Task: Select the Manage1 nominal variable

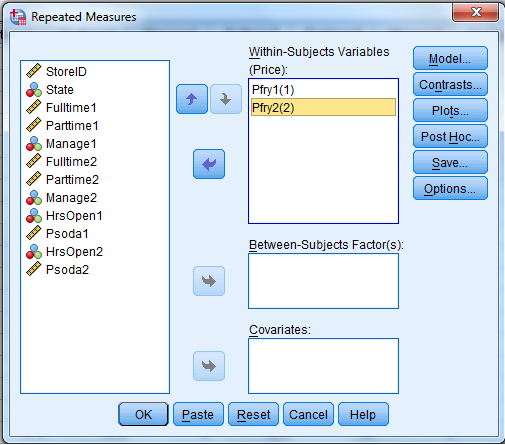Action: pyautogui.click(x=71, y=144)
